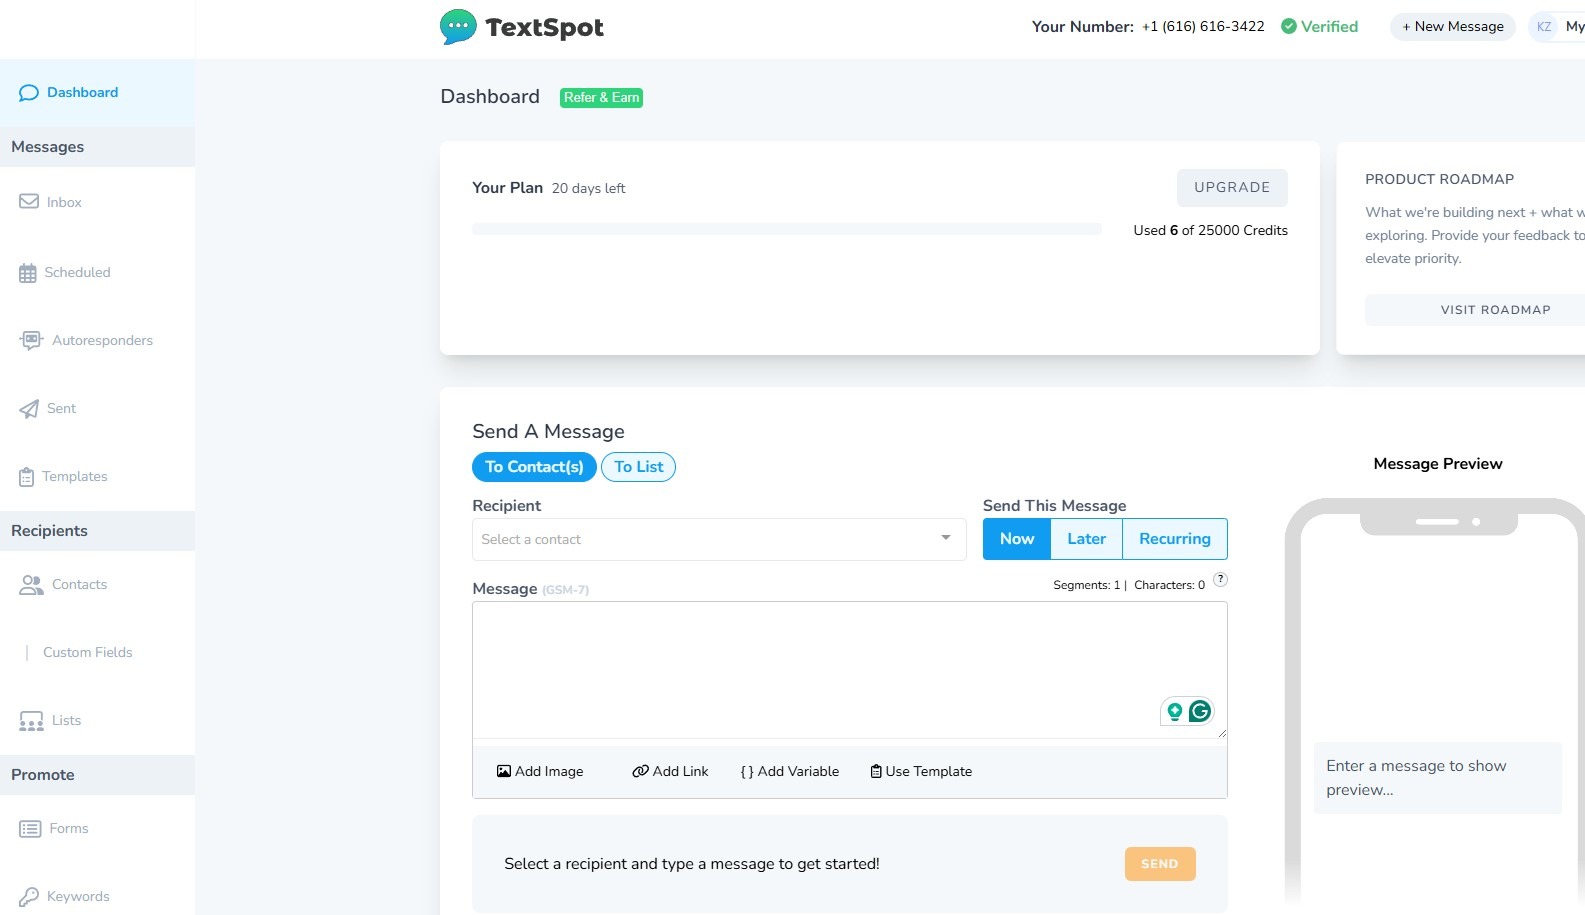1585x915 pixels.
Task: Click the Message Preview heading
Action: point(1438,464)
